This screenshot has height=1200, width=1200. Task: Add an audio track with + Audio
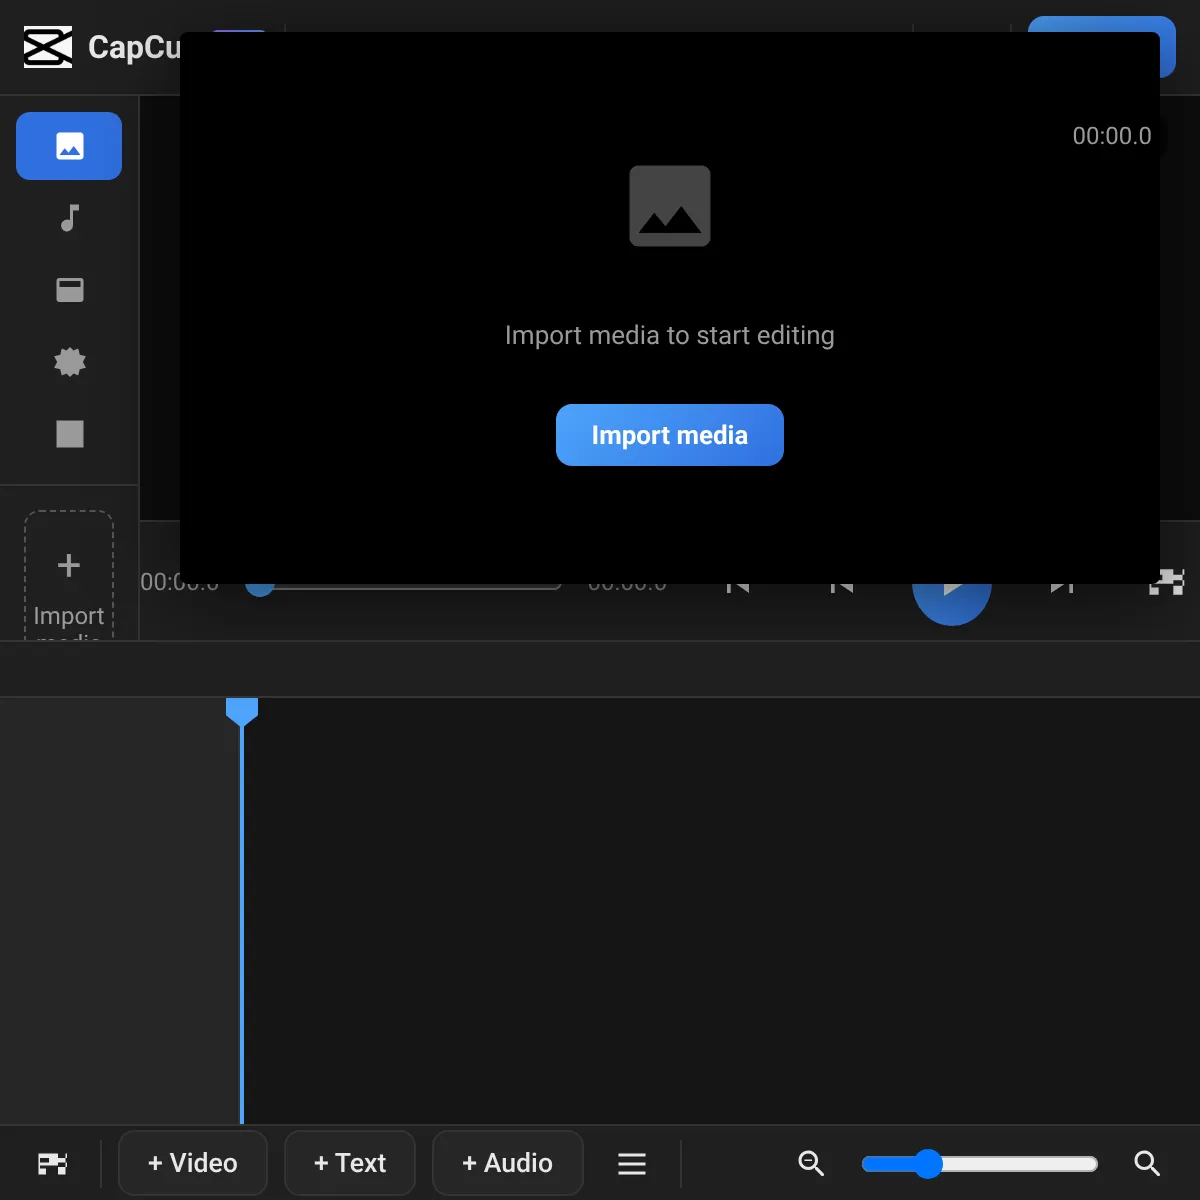pos(508,1163)
